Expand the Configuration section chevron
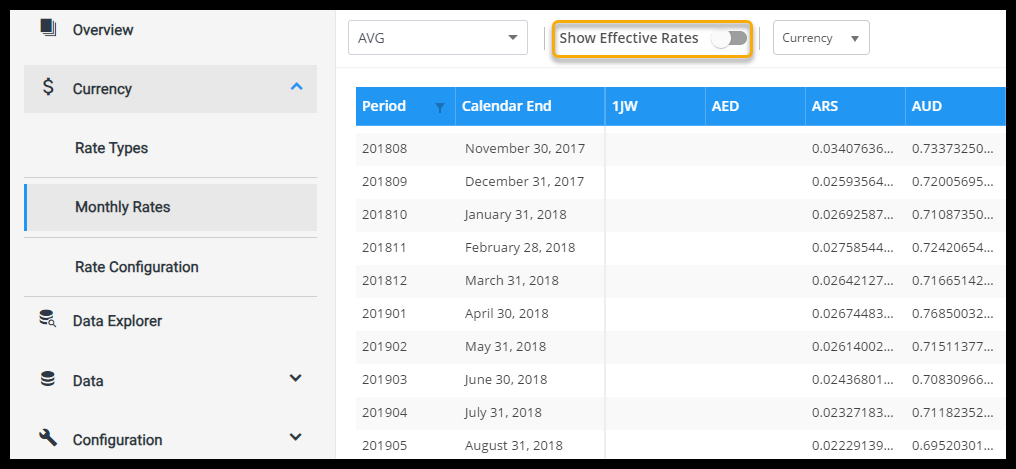 click(295, 437)
